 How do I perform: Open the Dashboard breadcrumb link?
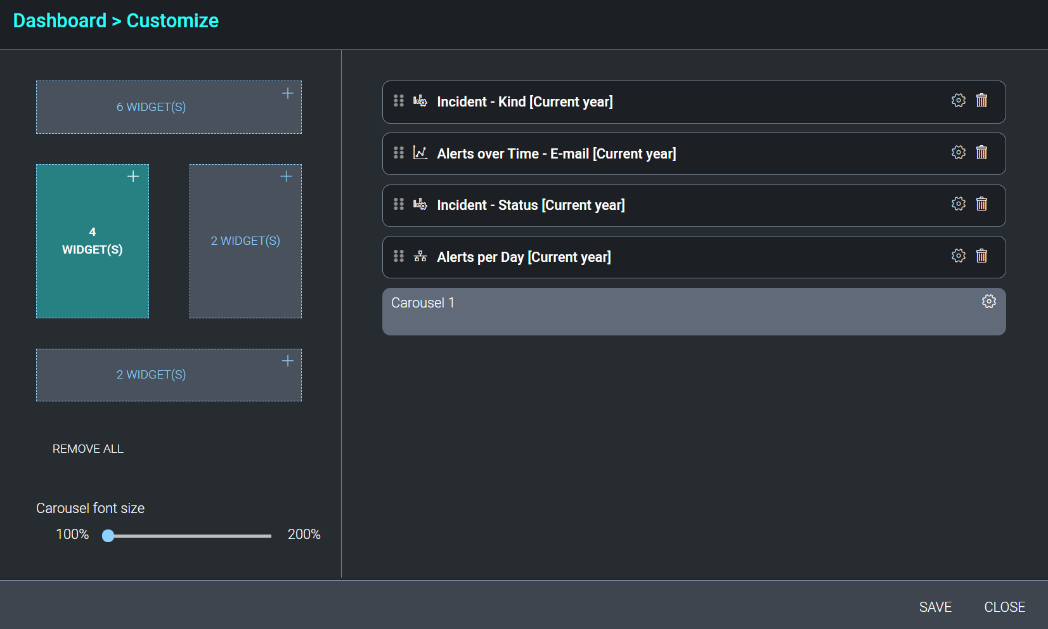point(60,20)
